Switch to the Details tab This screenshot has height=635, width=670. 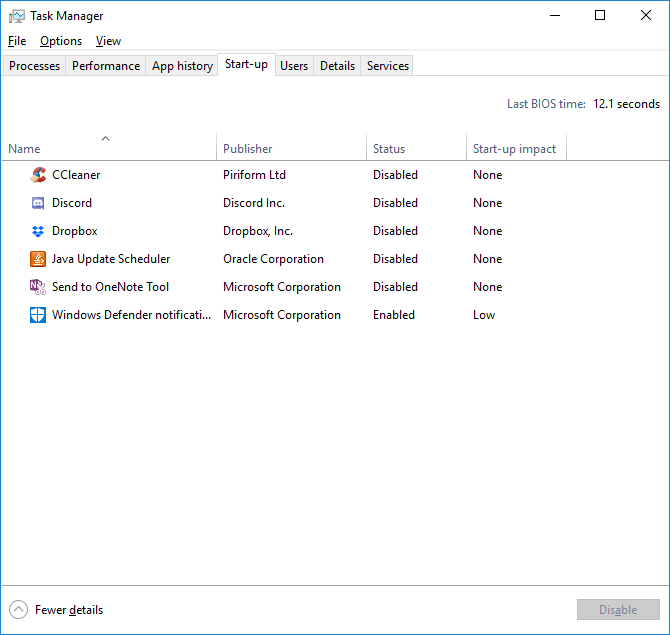coord(338,66)
